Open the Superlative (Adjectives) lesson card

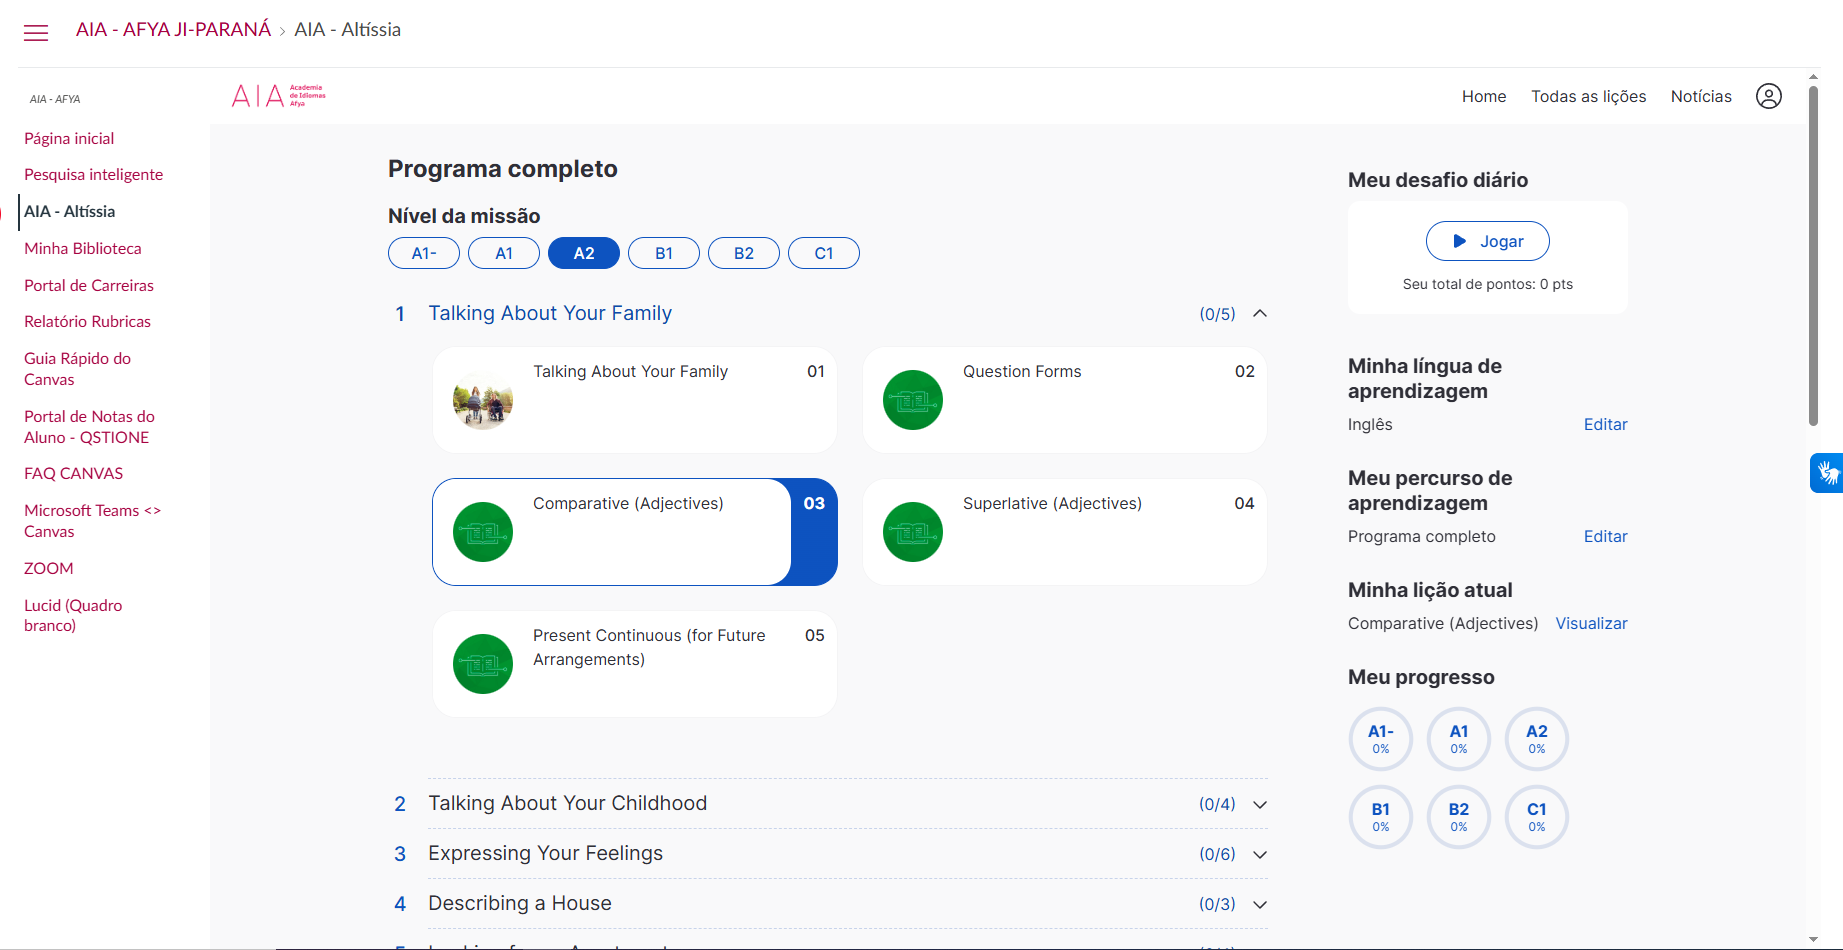(x=1065, y=532)
